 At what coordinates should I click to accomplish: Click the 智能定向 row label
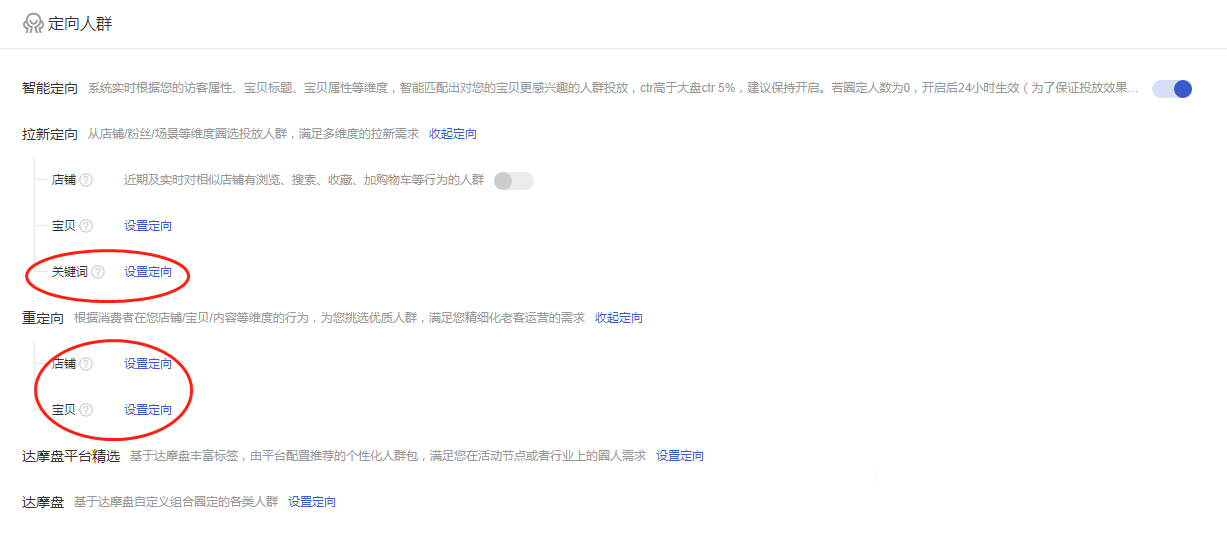(50, 88)
